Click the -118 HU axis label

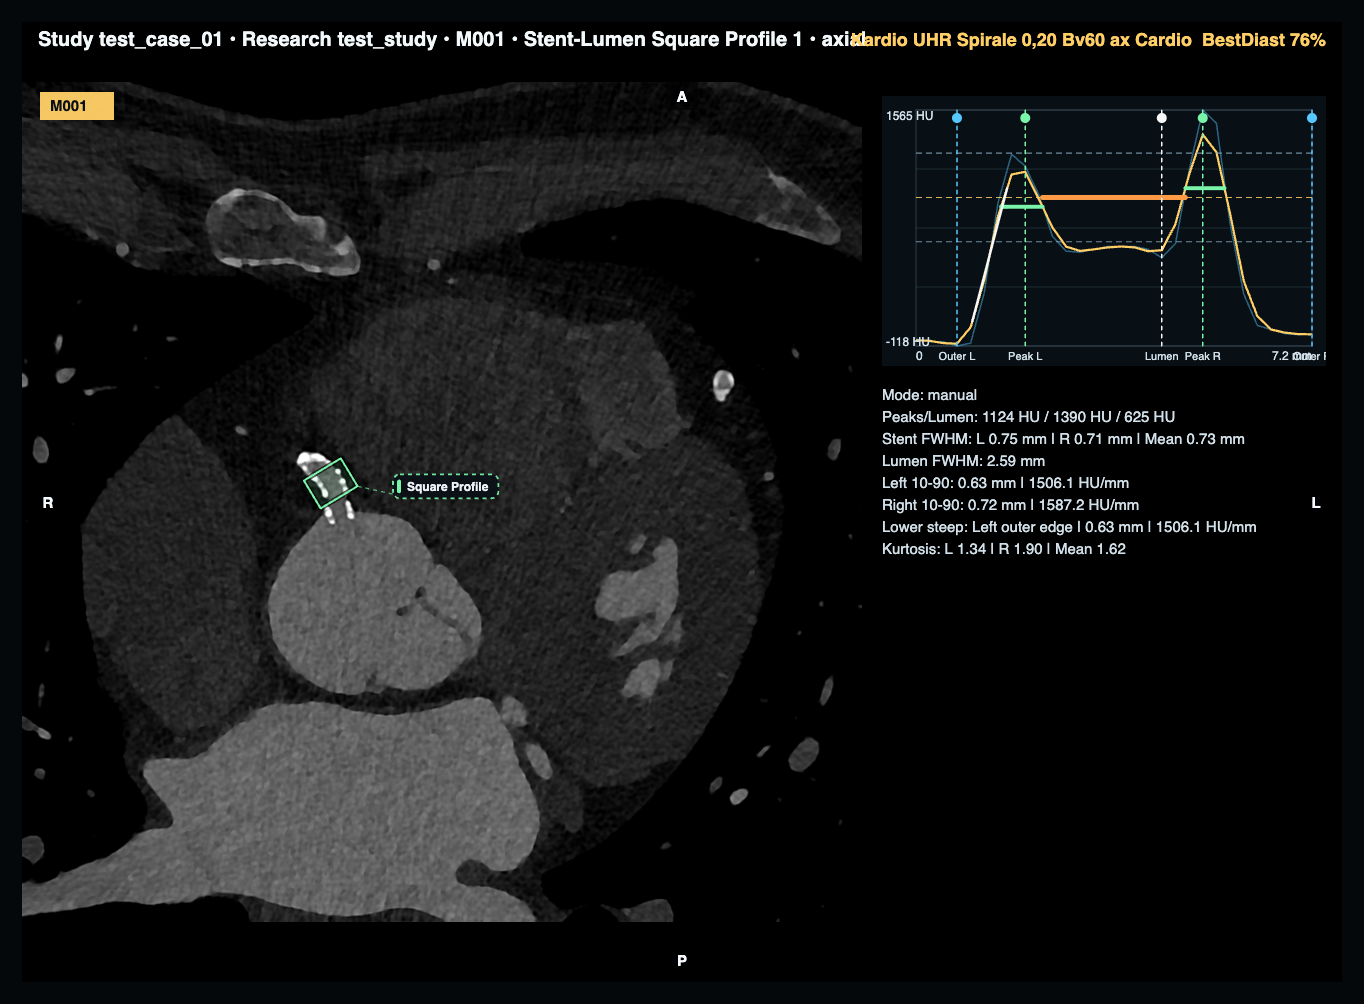(908, 342)
